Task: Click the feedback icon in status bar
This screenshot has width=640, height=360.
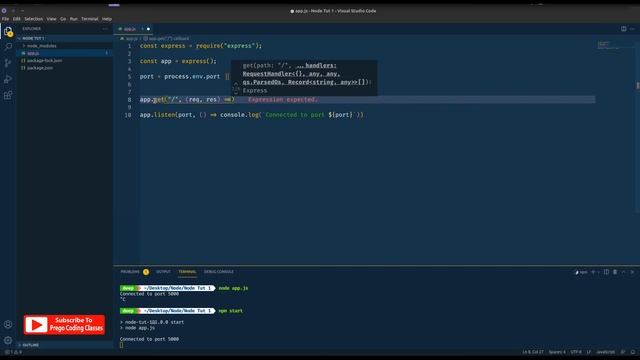Action: 623,352
